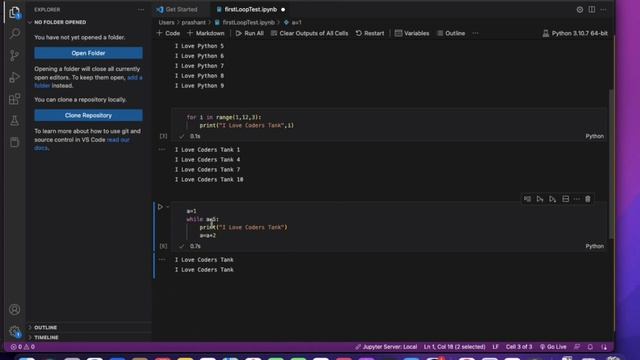Select the Python 3.10.7 64-bit kernel

[575, 33]
